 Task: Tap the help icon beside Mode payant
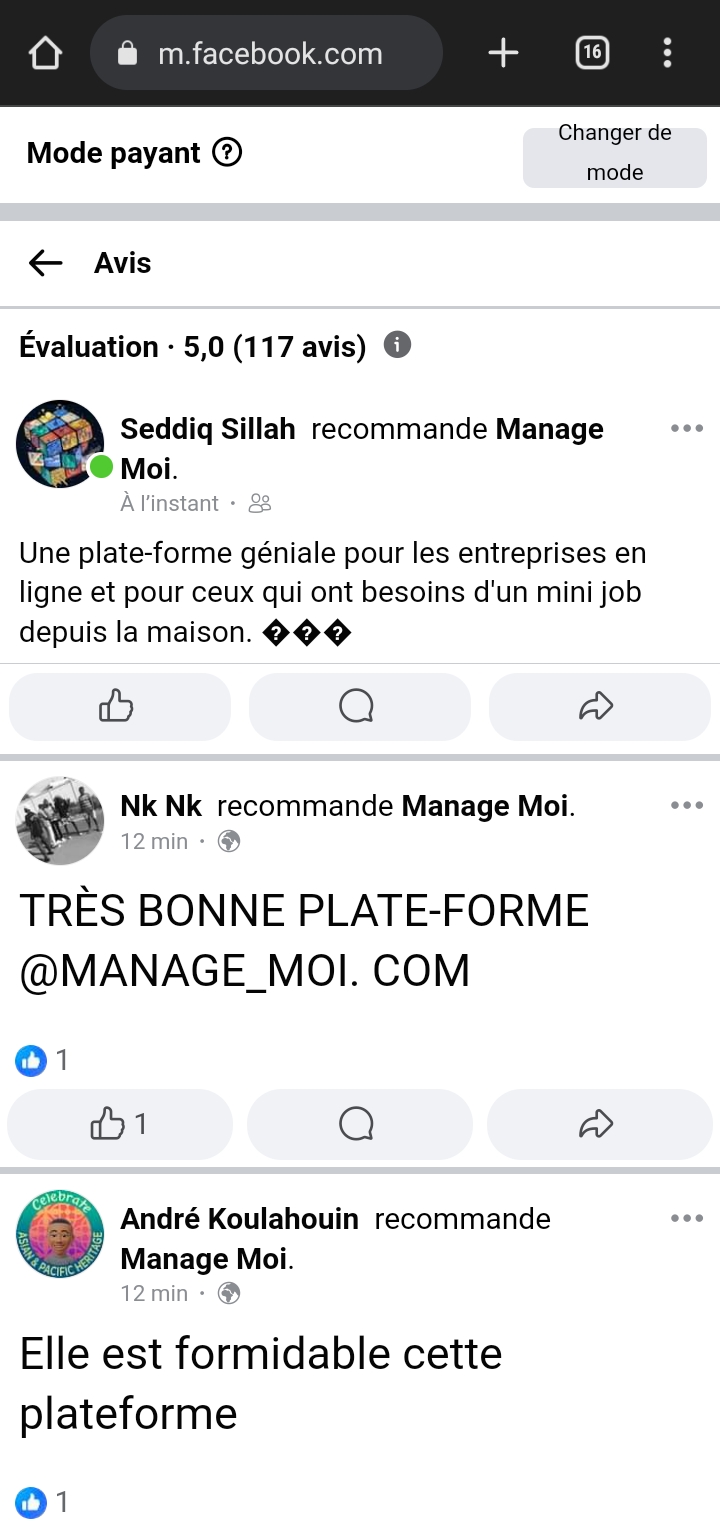[228, 153]
